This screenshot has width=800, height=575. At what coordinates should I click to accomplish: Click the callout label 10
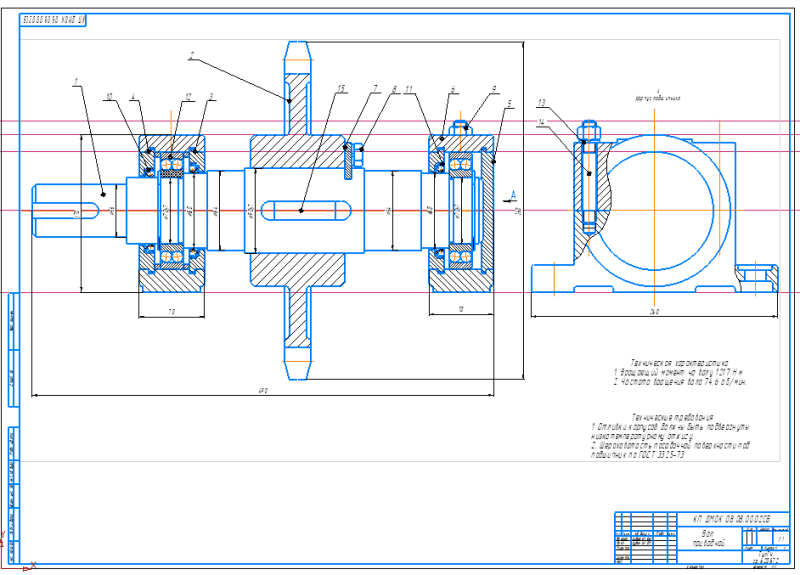point(109,96)
